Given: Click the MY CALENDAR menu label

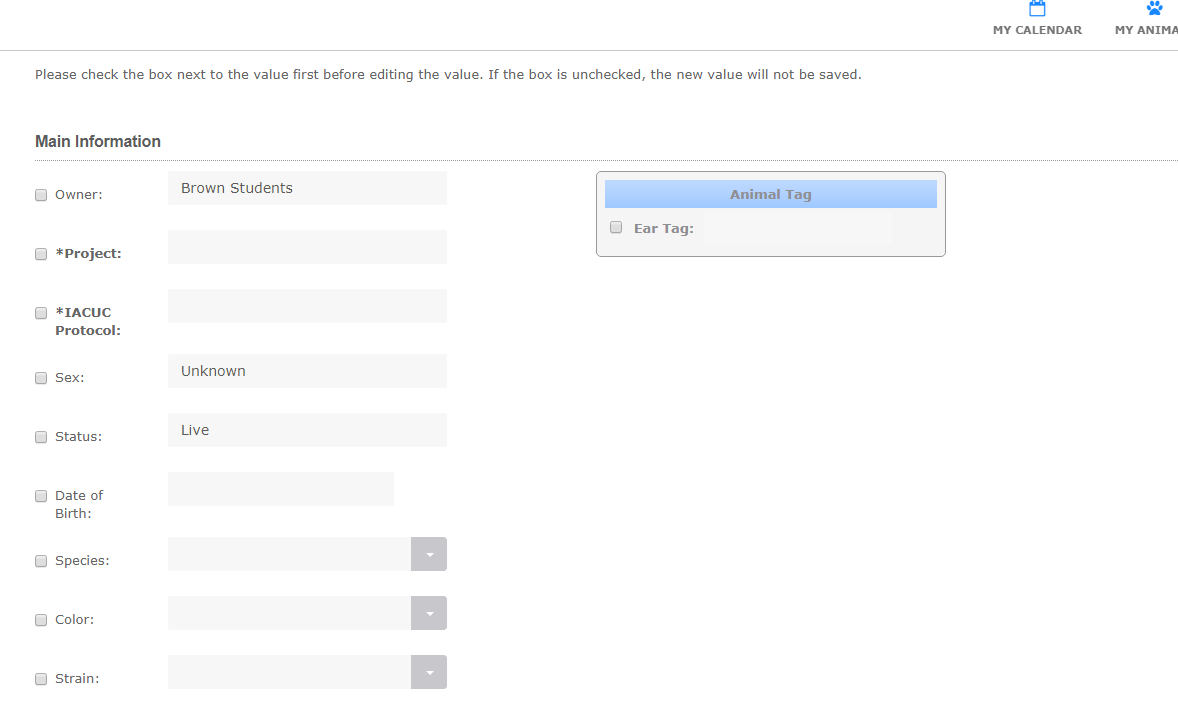Looking at the screenshot, I should [x=1038, y=30].
